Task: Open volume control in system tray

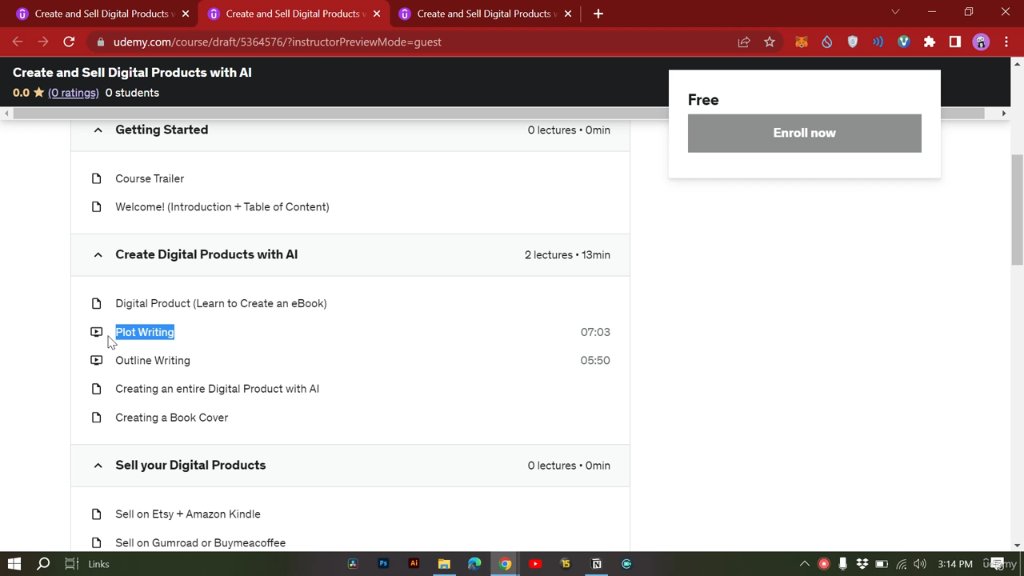Action: coord(920,564)
